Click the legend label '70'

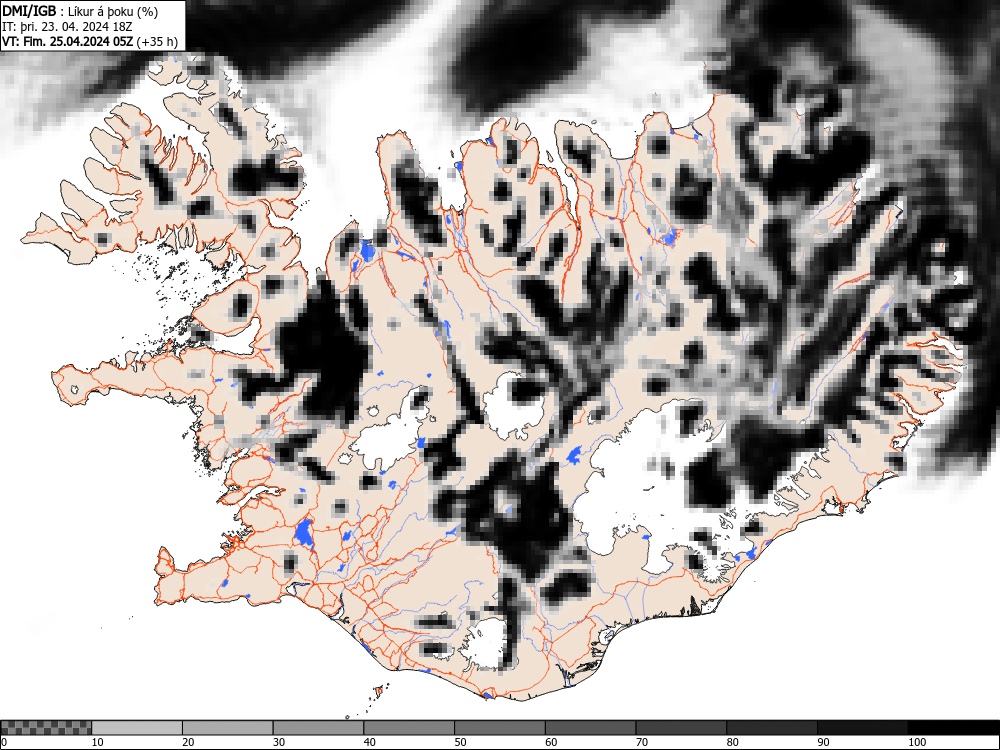click(642, 742)
